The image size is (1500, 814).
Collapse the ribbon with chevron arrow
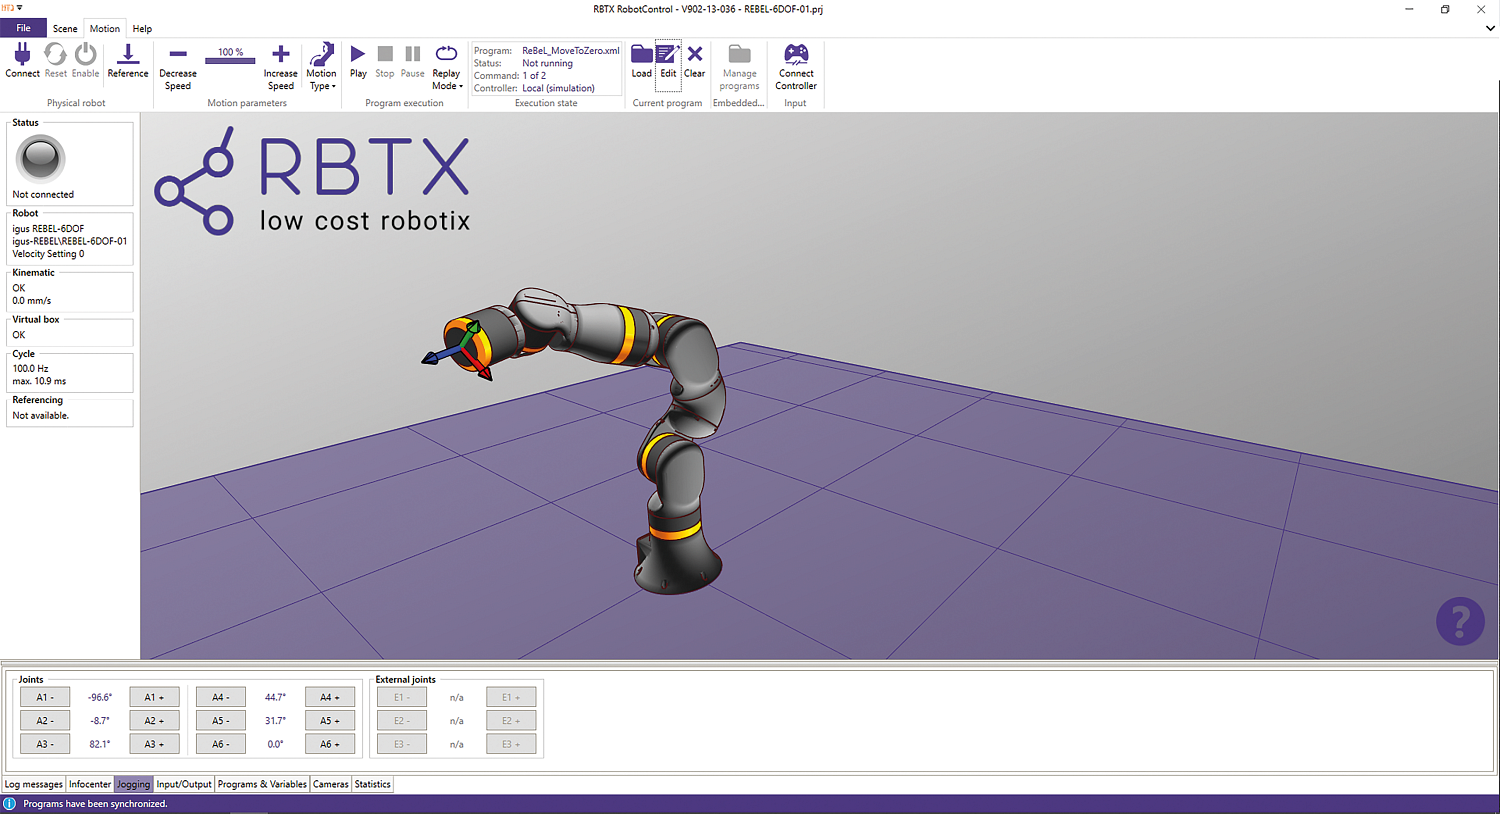[1490, 29]
